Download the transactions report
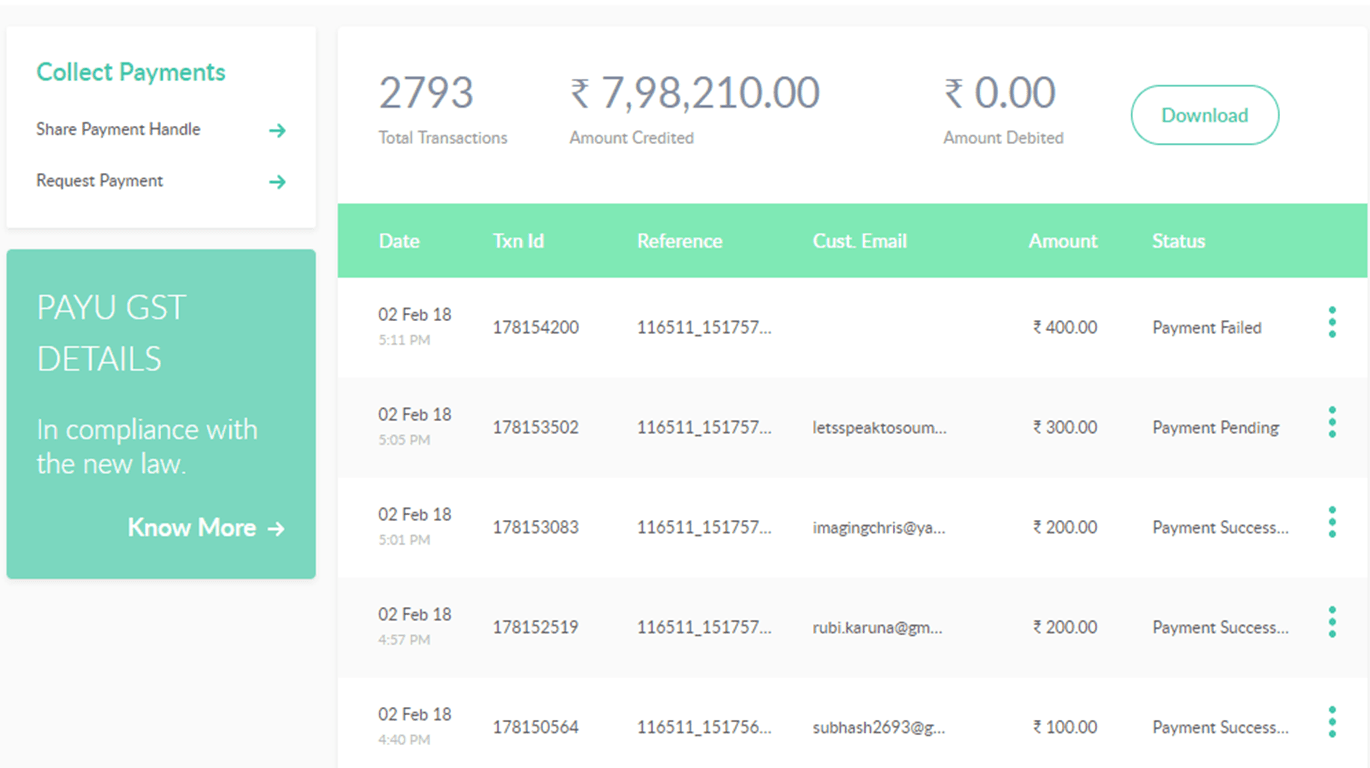 coord(1204,115)
